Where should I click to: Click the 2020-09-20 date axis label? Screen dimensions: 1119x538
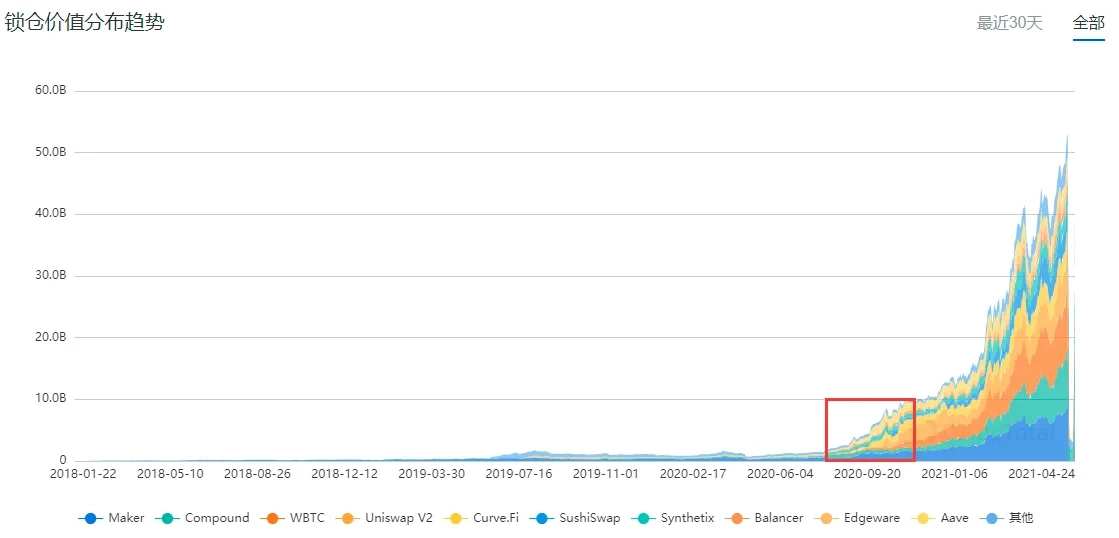867,474
